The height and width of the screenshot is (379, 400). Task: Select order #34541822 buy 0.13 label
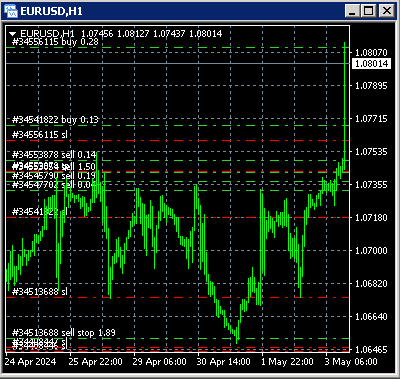point(55,120)
